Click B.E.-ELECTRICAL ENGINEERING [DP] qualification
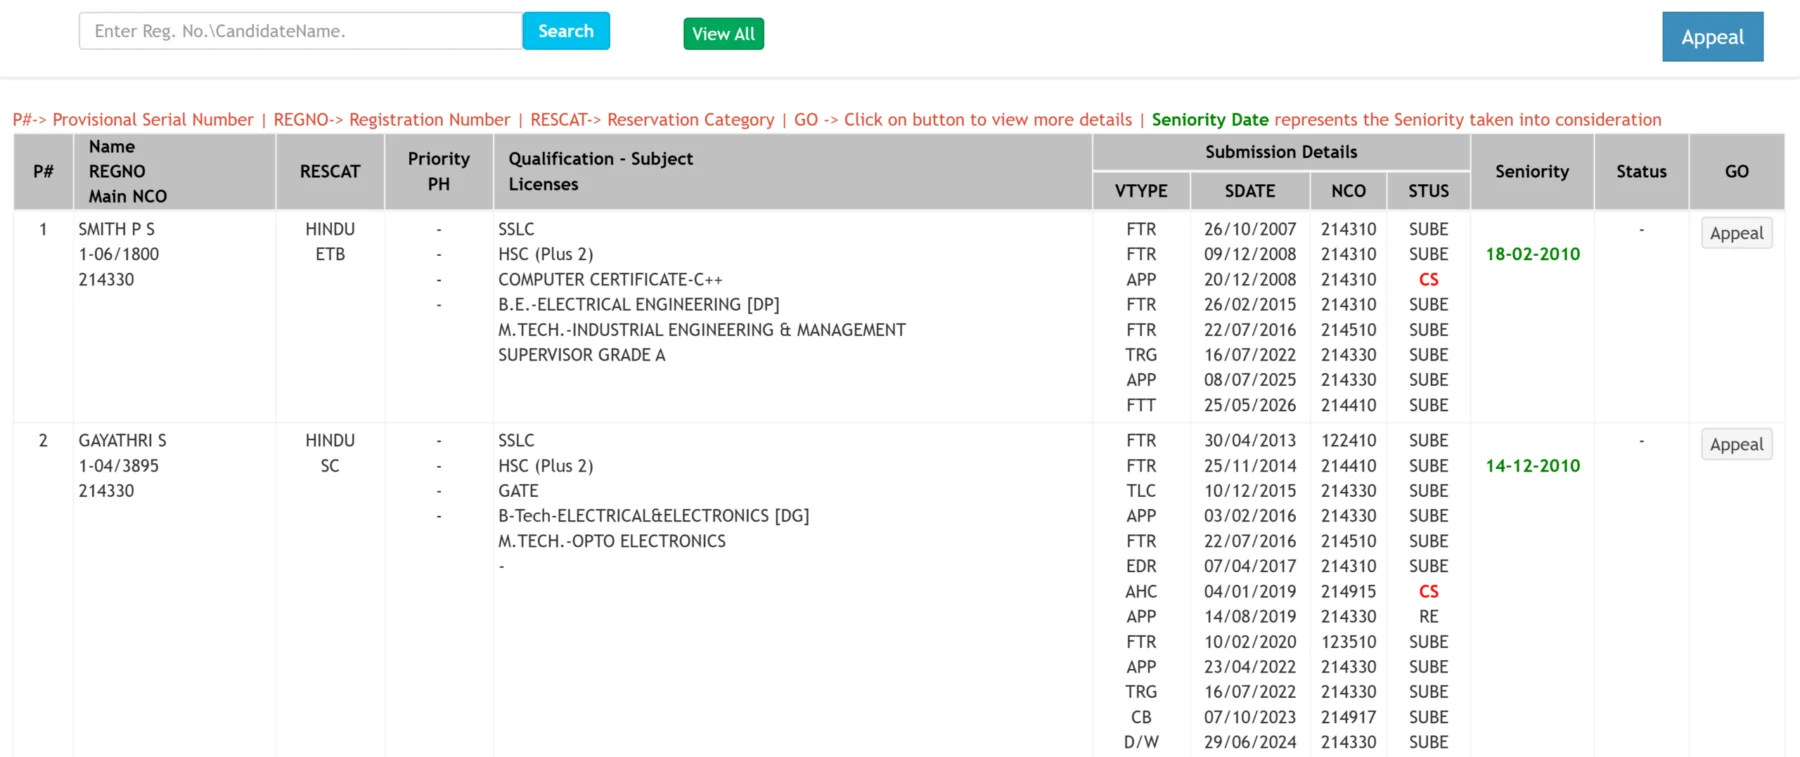 click(x=639, y=305)
